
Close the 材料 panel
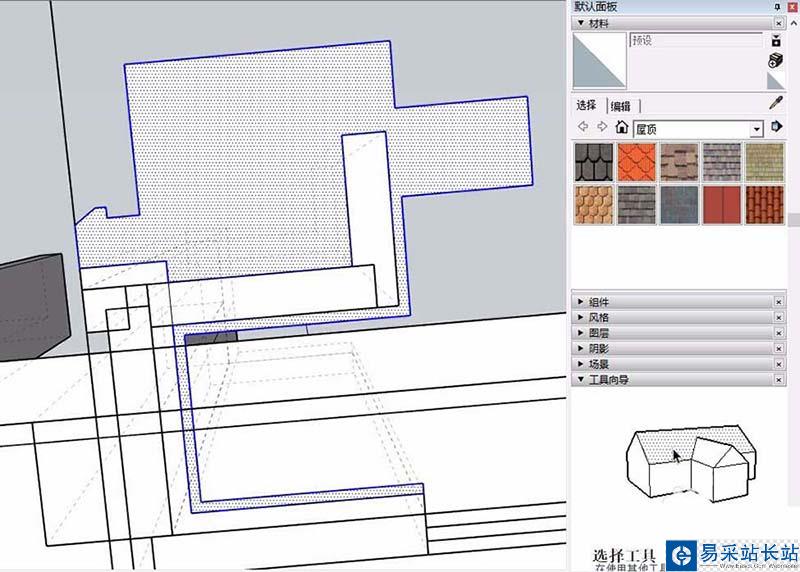point(779,23)
